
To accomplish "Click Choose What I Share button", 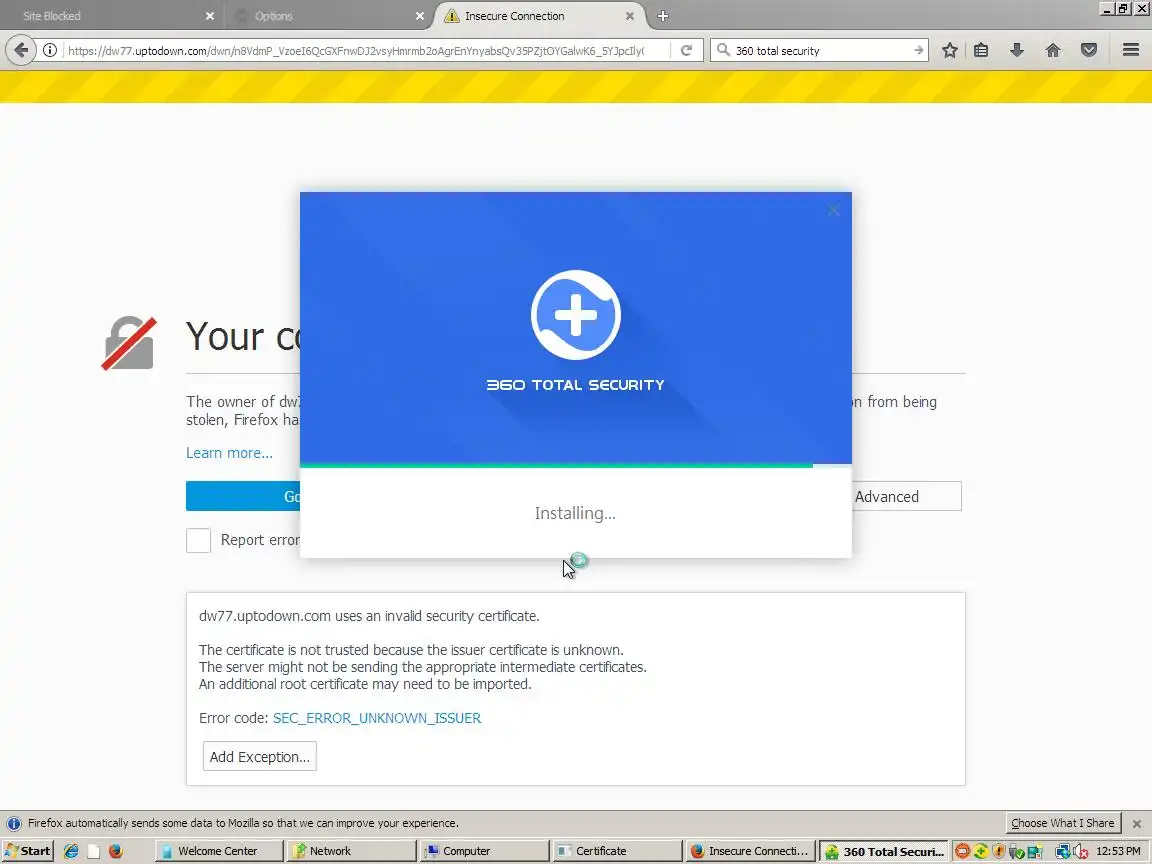I will coord(1062,823).
